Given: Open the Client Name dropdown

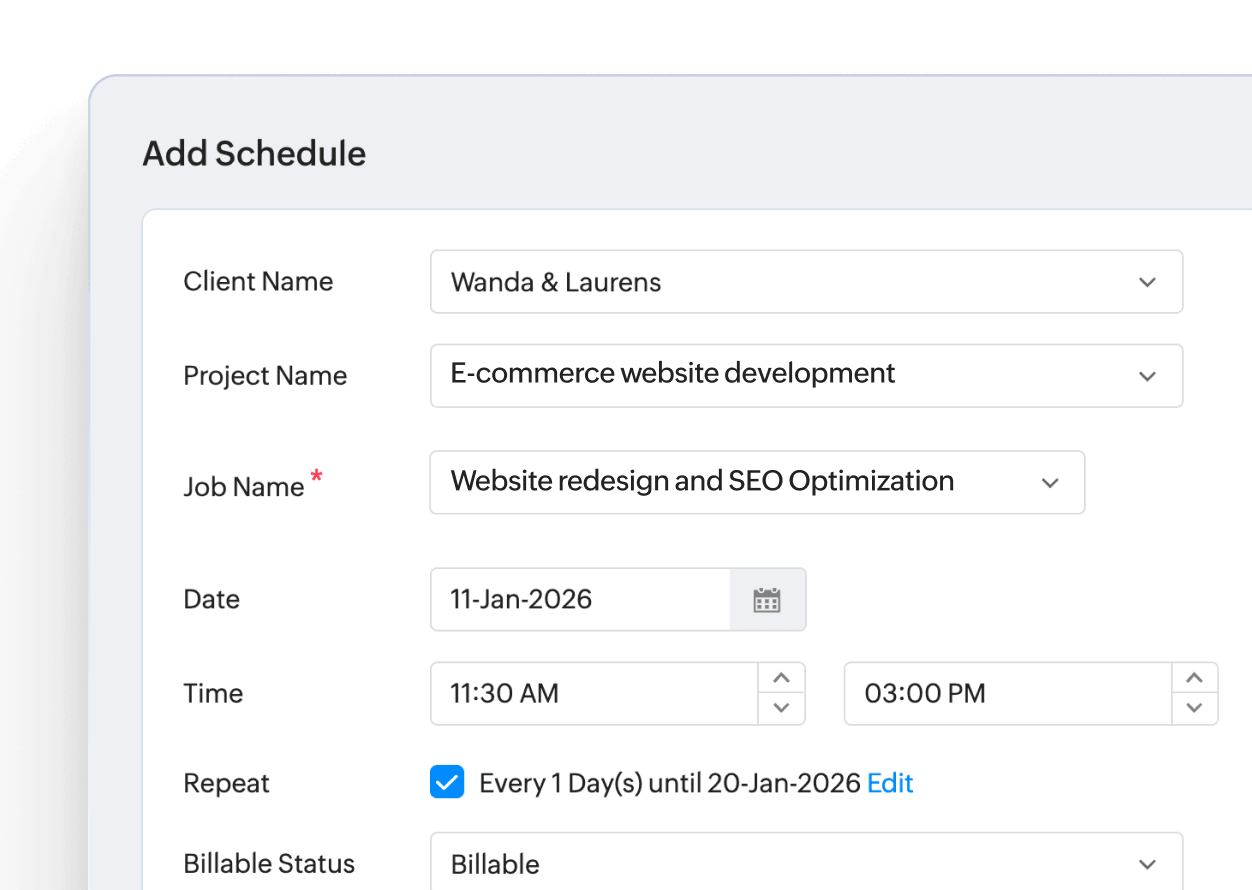Looking at the screenshot, I should pos(1147,282).
